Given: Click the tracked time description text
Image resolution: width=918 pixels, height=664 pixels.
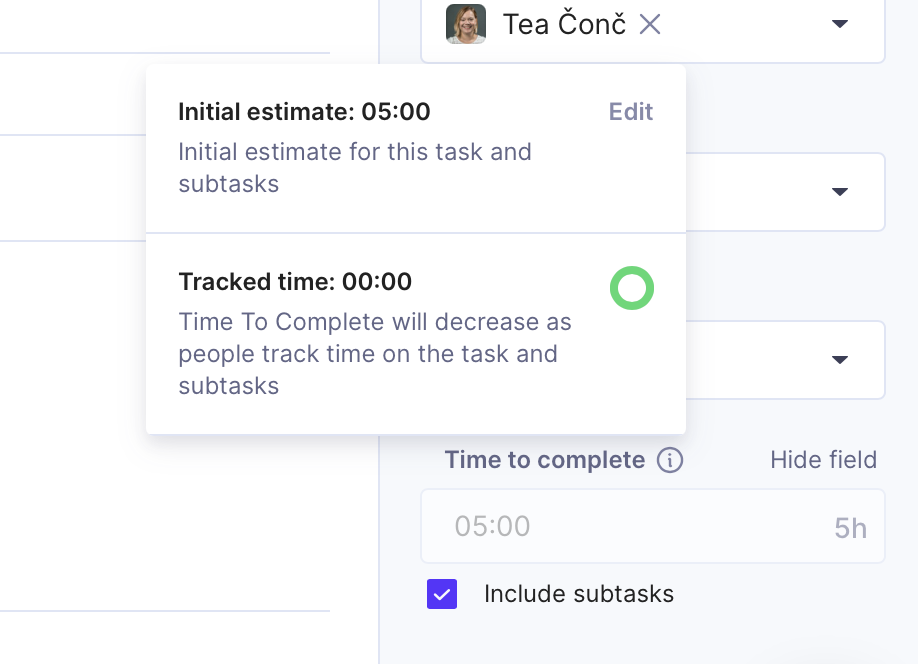Looking at the screenshot, I should coord(375,354).
